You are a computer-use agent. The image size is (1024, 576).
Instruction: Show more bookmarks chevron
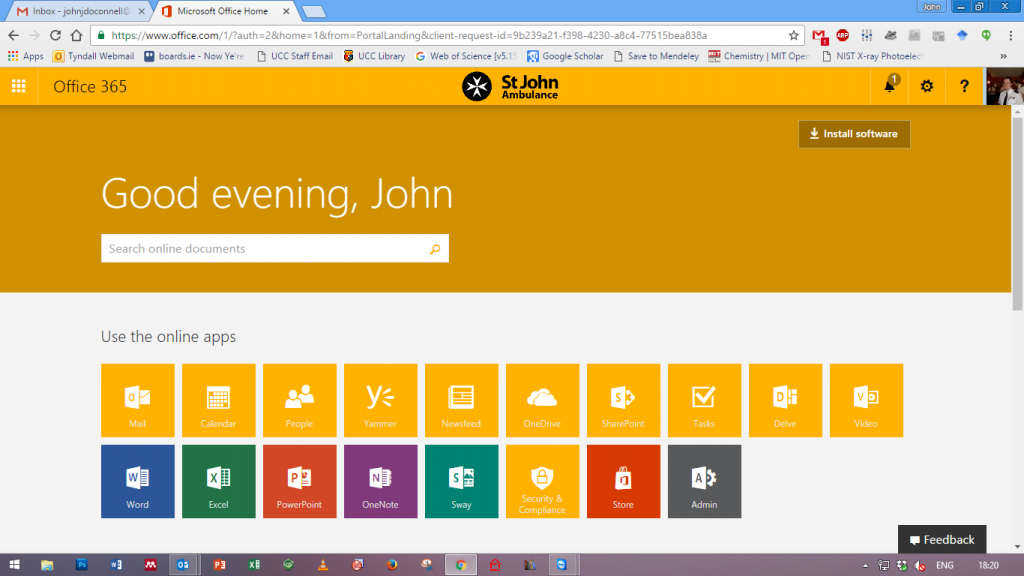1004,56
